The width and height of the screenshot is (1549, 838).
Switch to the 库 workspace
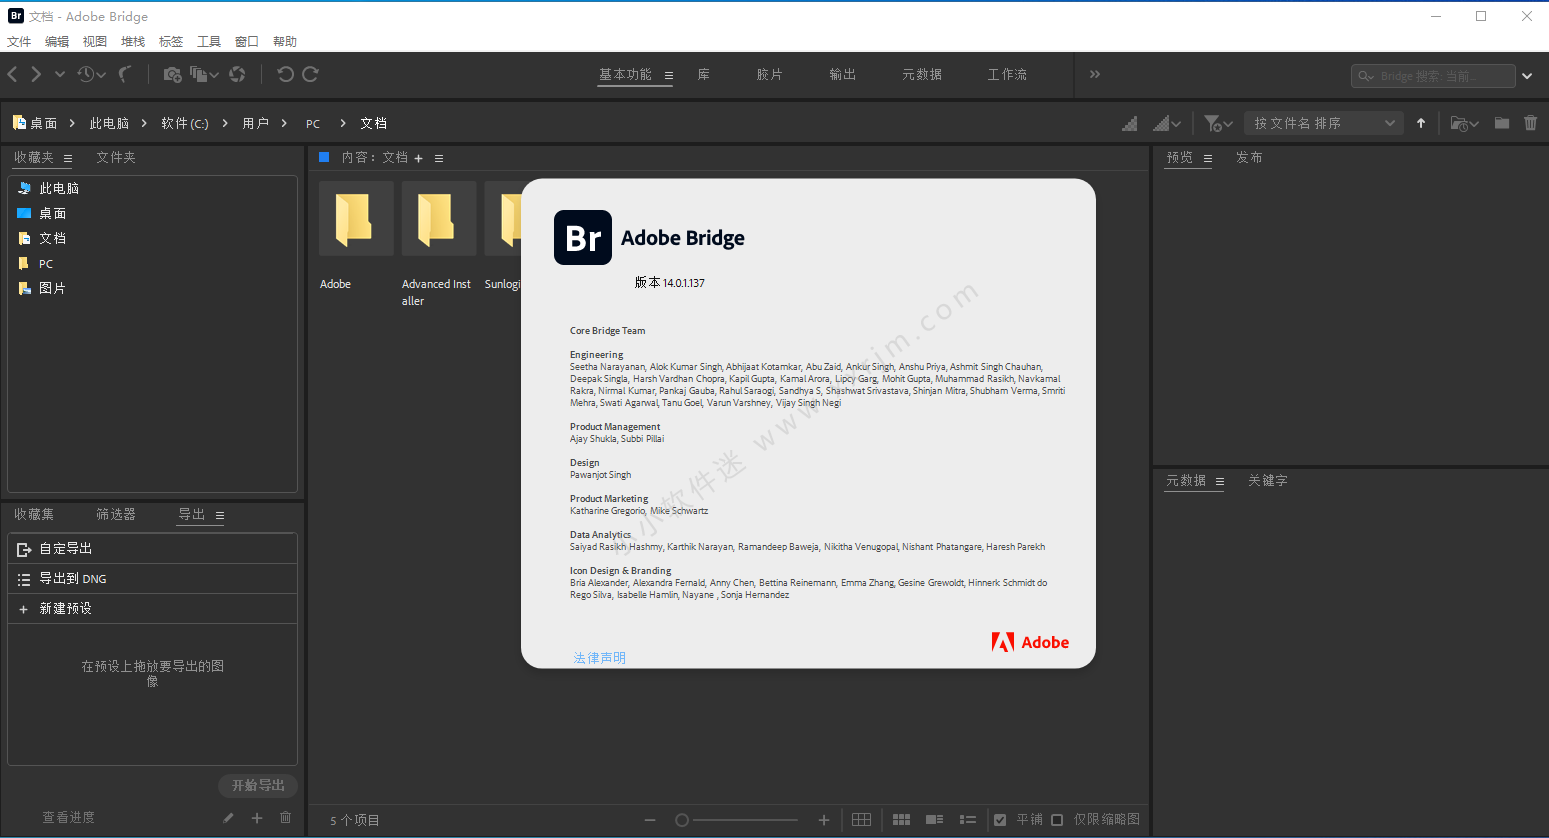tap(704, 74)
